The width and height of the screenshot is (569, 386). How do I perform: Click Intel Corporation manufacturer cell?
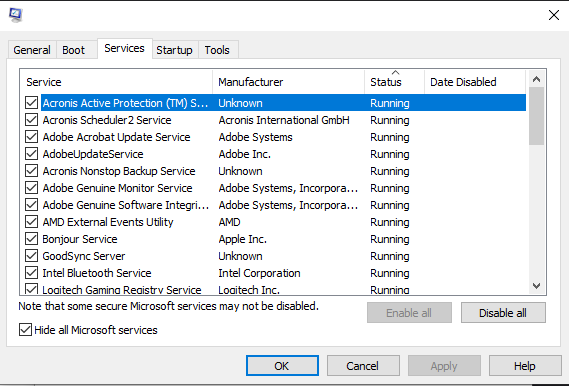point(259,273)
